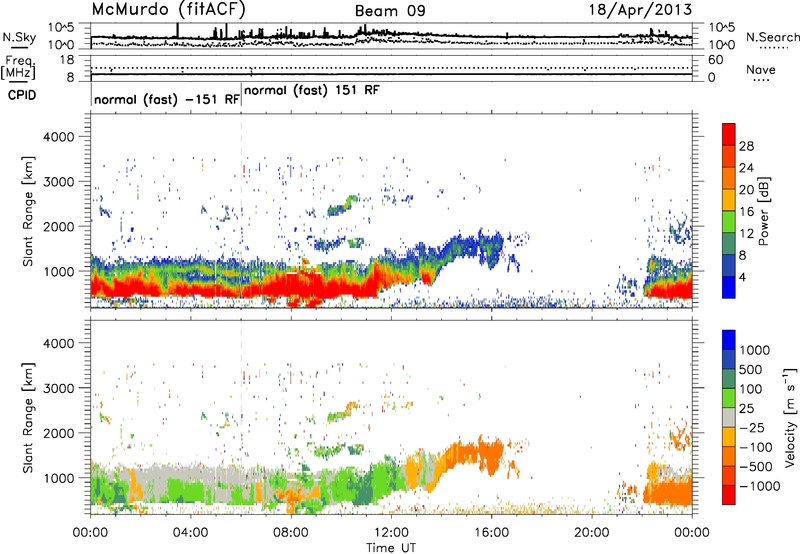Click the "Velocity [m s⁻¹]" color bar title

pos(790,417)
